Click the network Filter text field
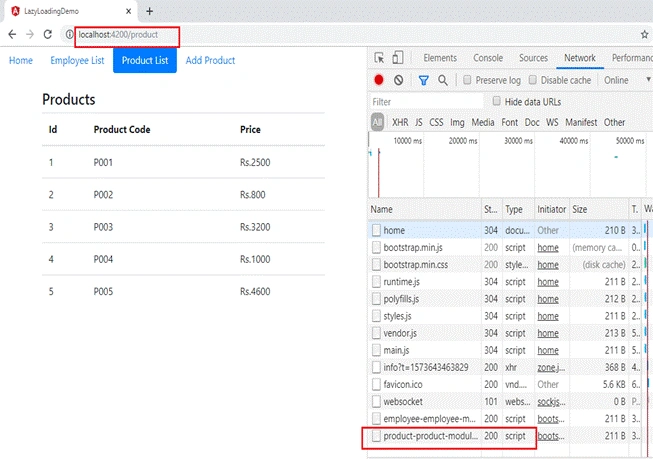The image size is (653, 459). pos(427,102)
